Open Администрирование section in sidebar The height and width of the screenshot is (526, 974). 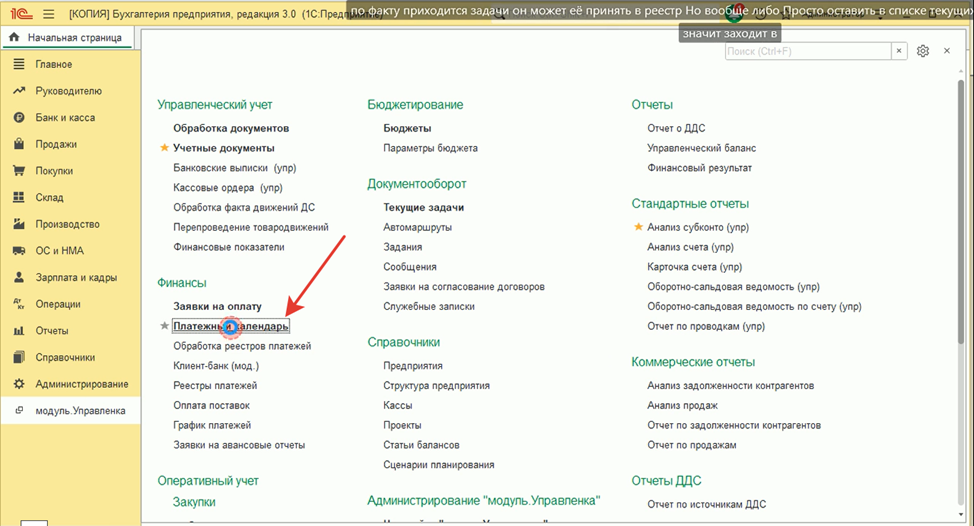[x=70, y=384]
